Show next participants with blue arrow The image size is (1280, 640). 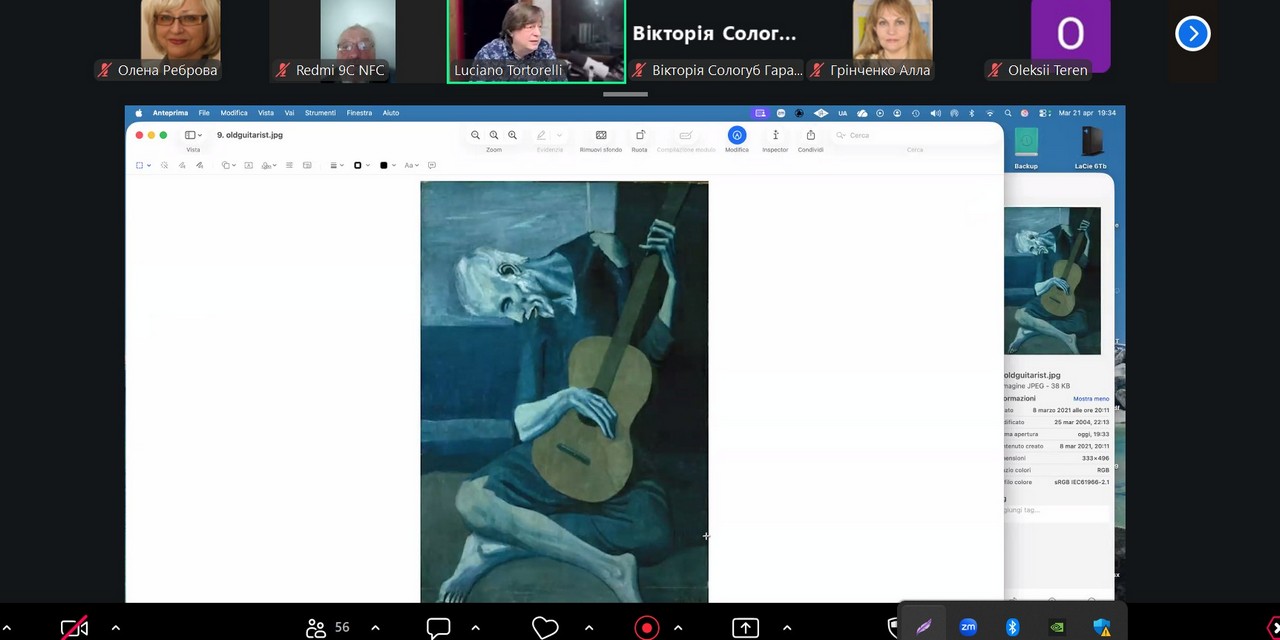pyautogui.click(x=1192, y=34)
